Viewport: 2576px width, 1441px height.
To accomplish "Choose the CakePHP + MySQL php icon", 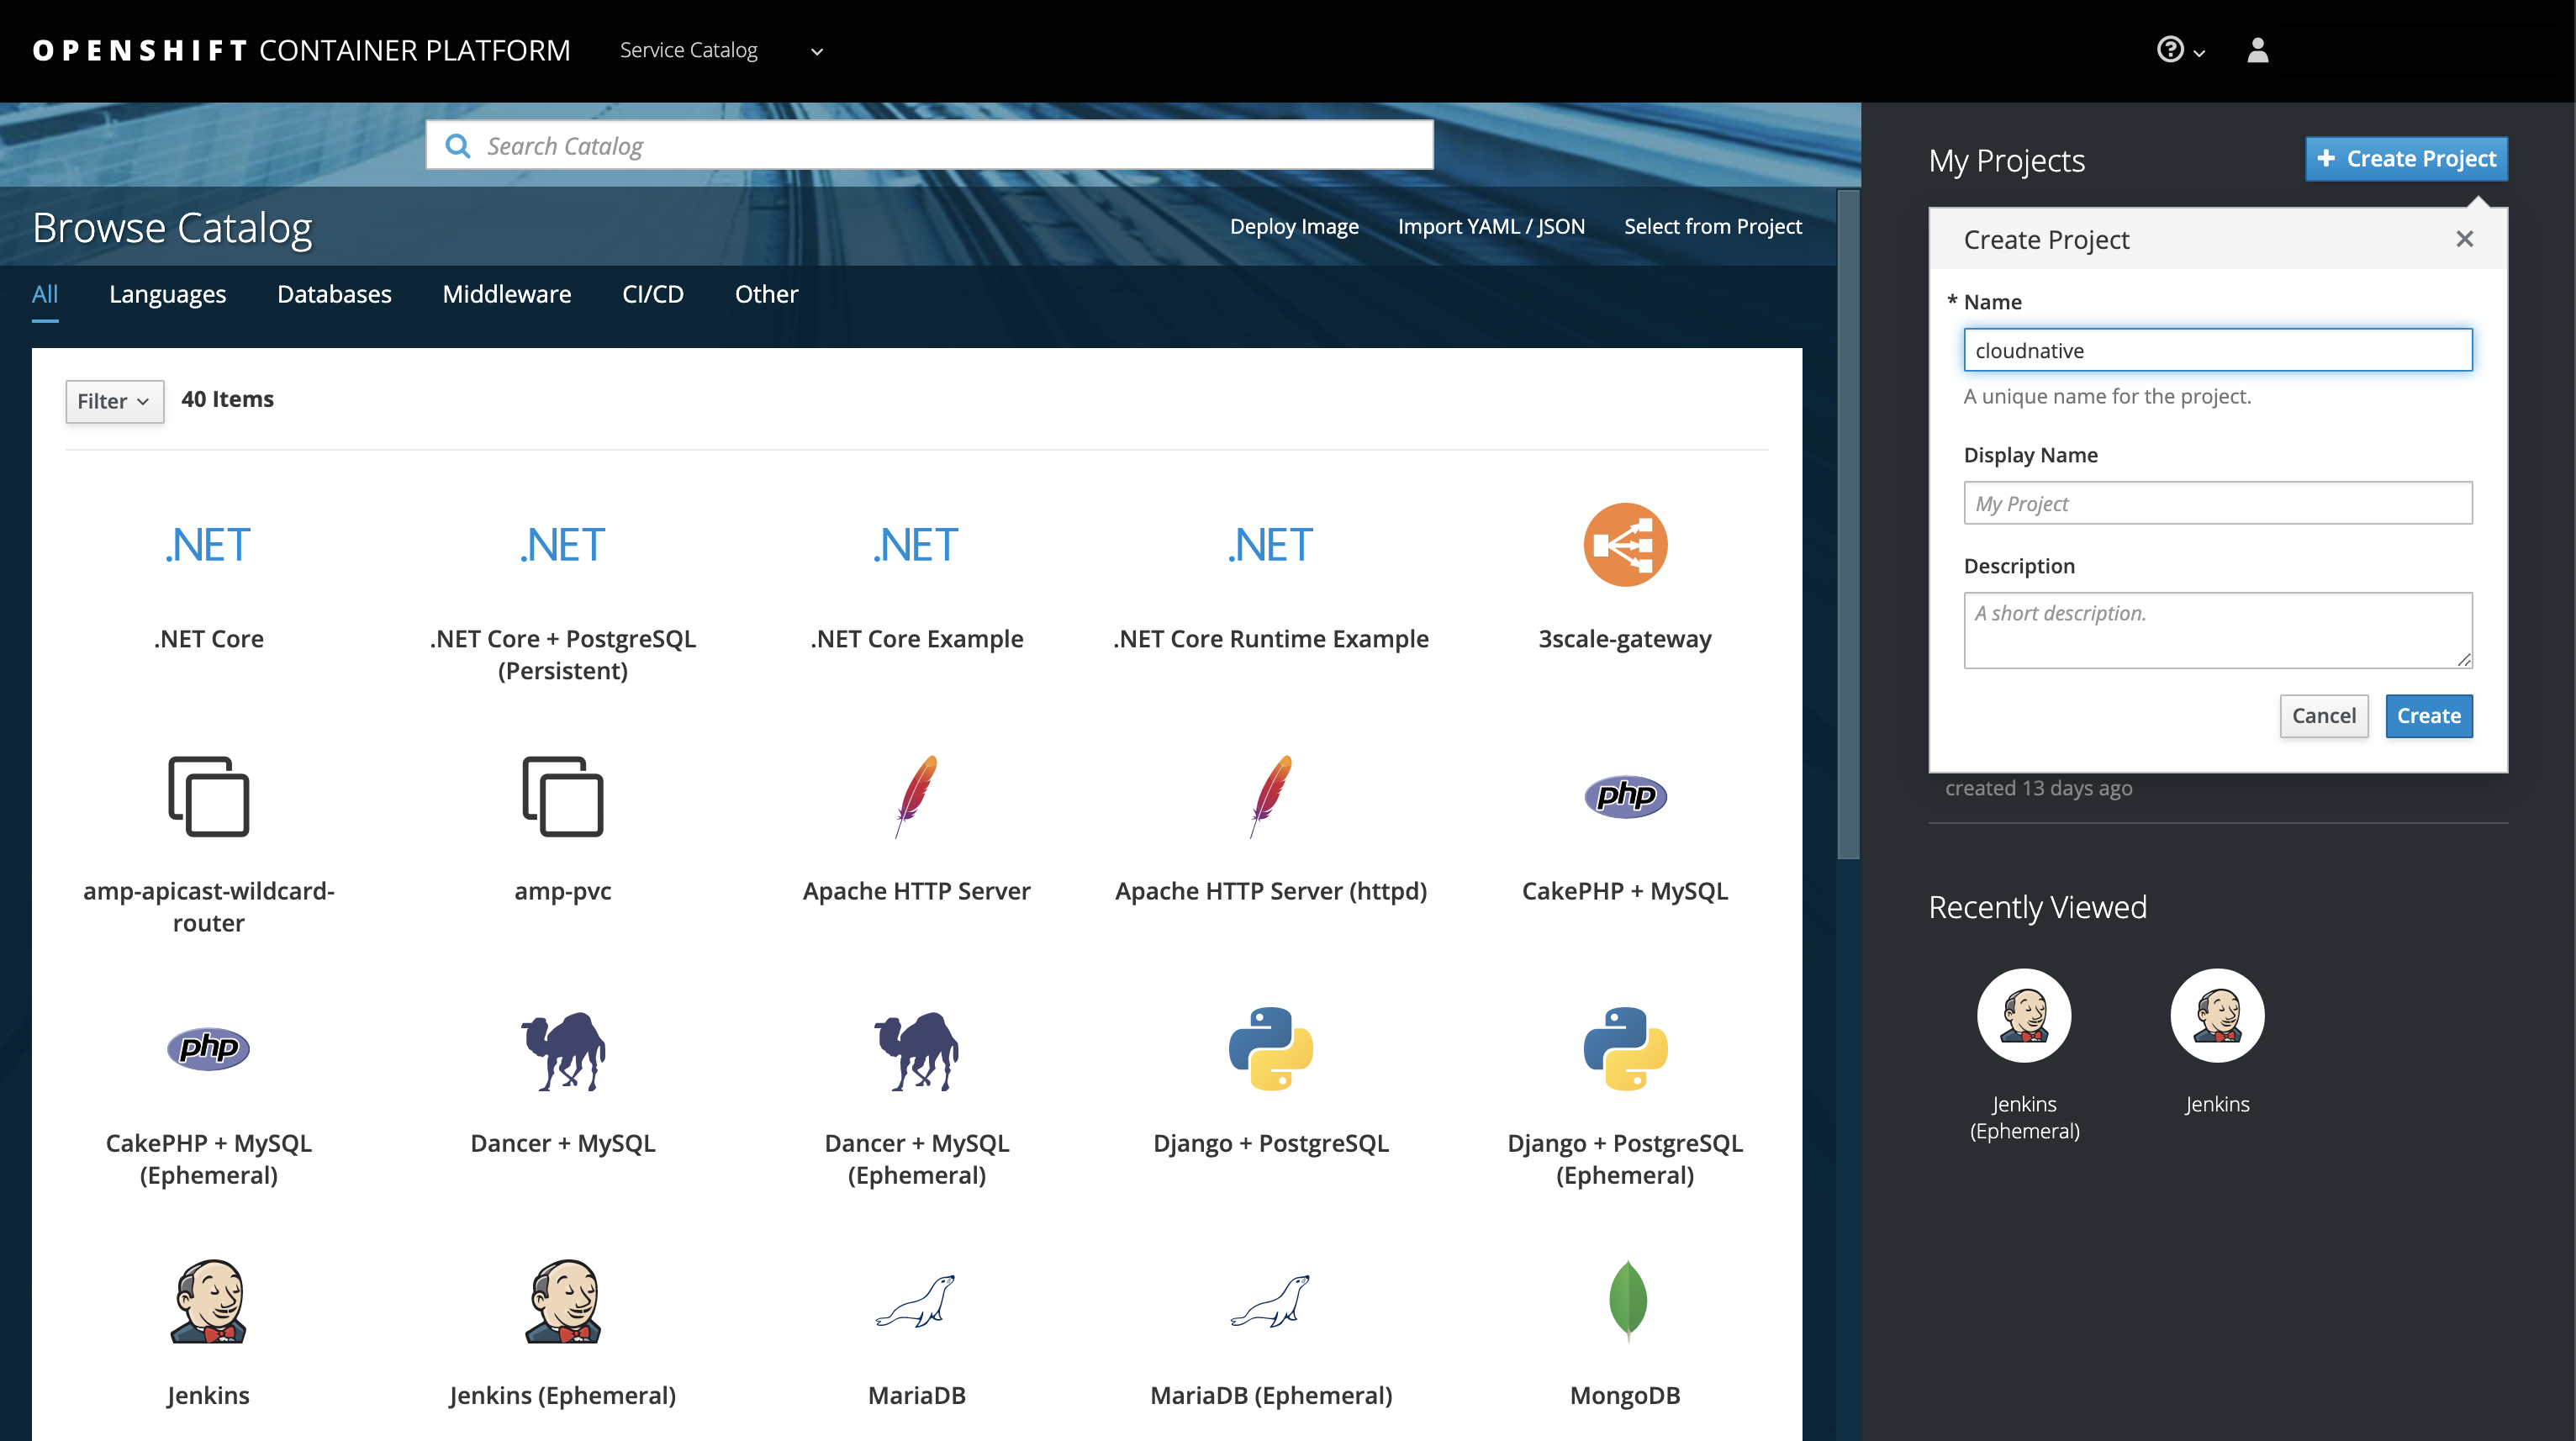I will point(1625,797).
